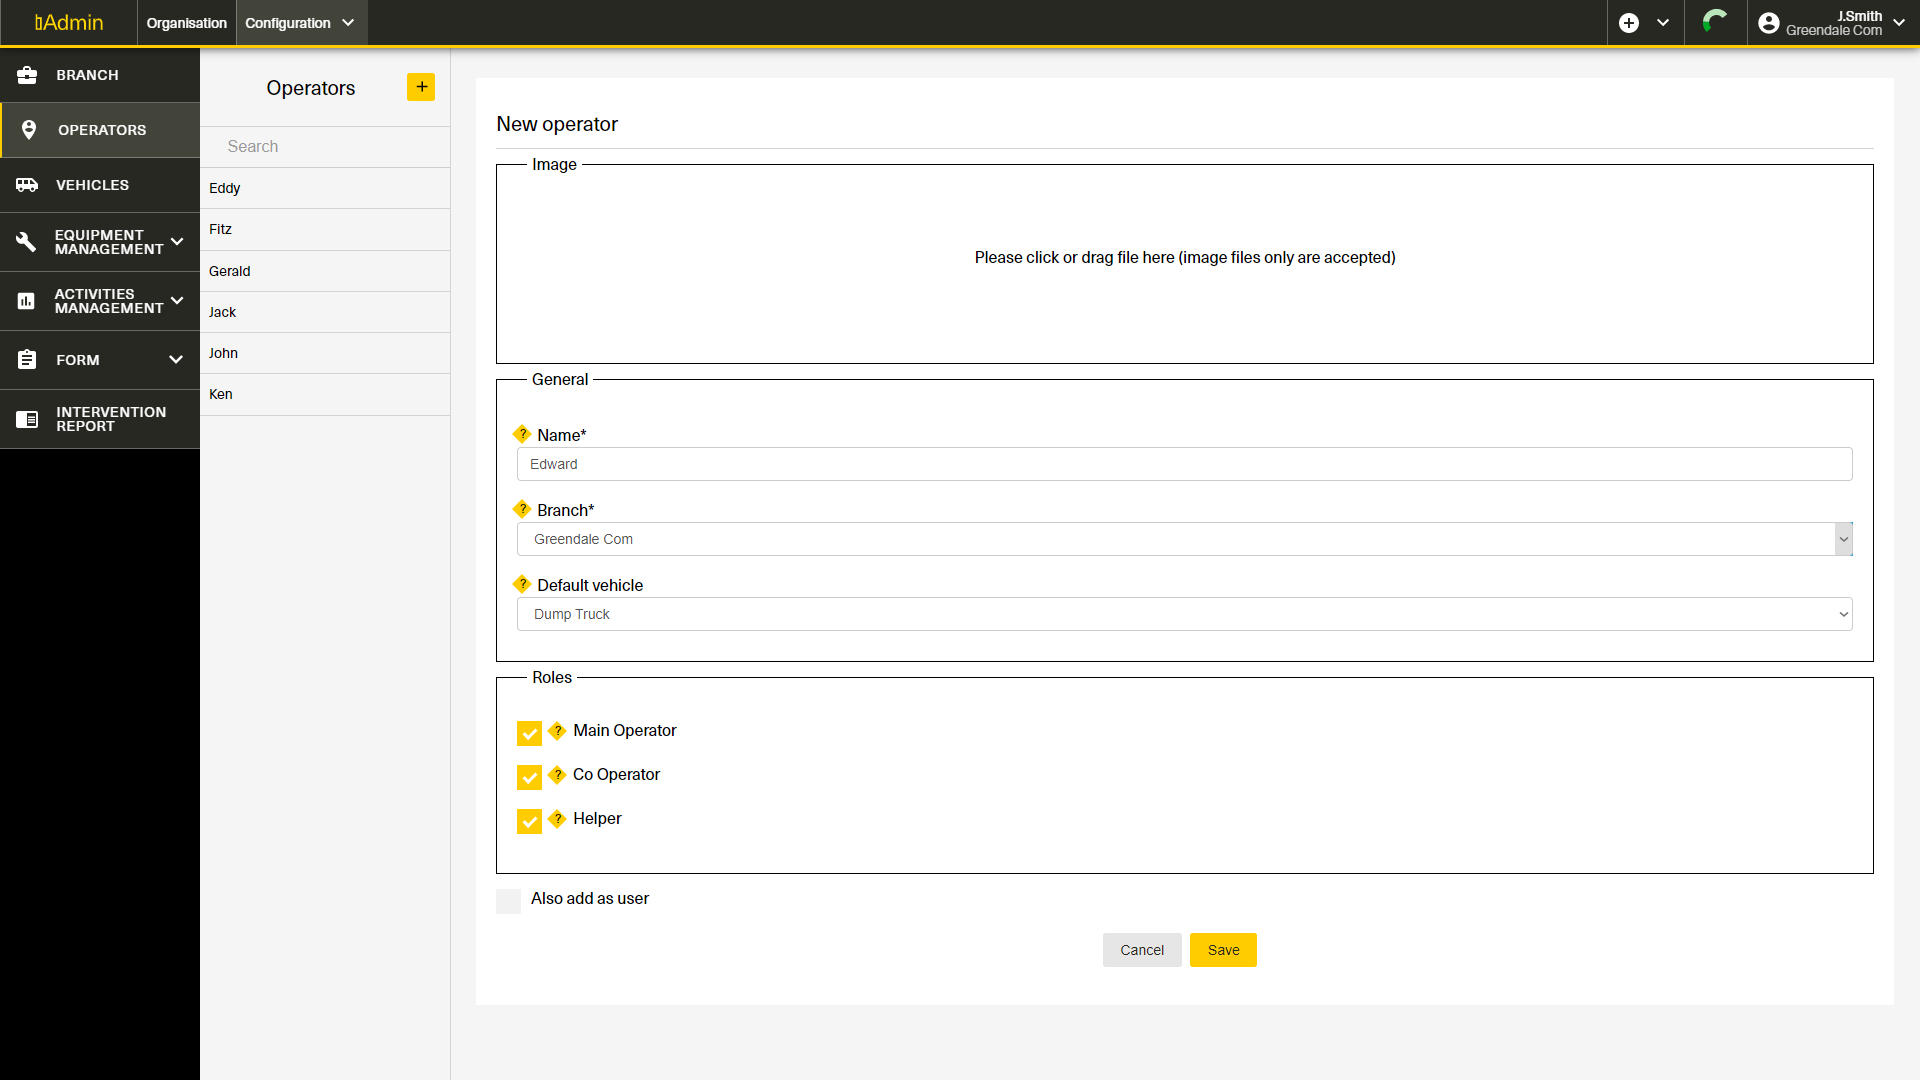Click the operator Search field
The height and width of the screenshot is (1080, 1920).
click(325, 146)
